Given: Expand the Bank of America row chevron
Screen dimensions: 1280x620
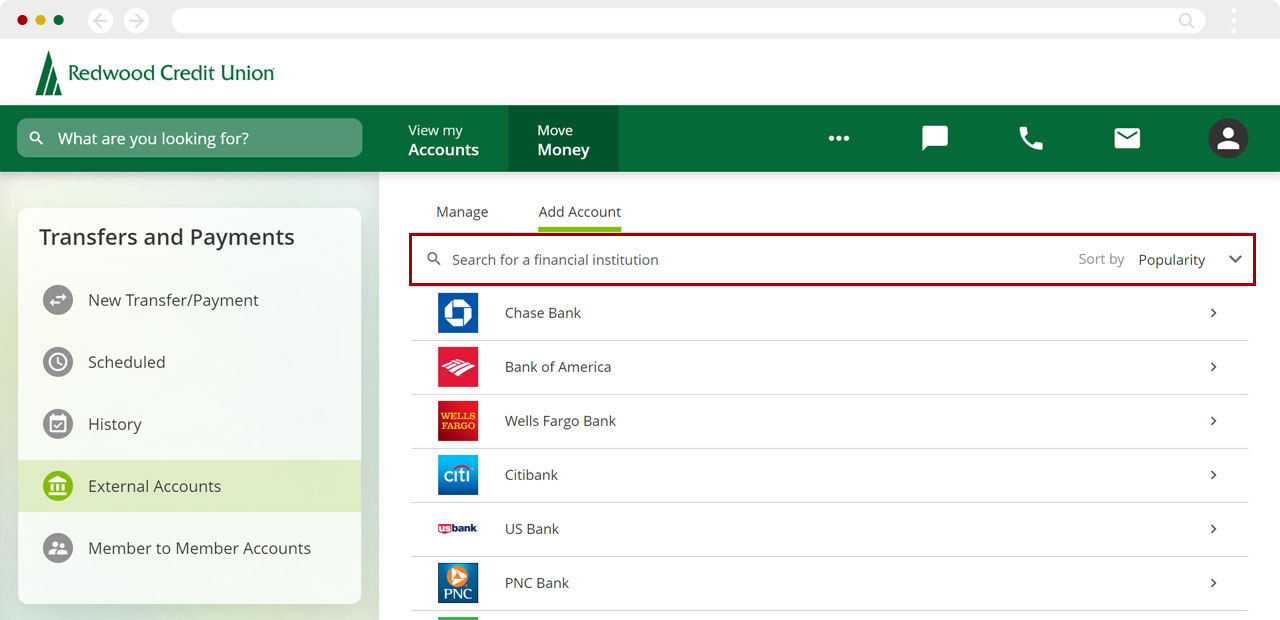Looking at the screenshot, I should pos(1213,367).
